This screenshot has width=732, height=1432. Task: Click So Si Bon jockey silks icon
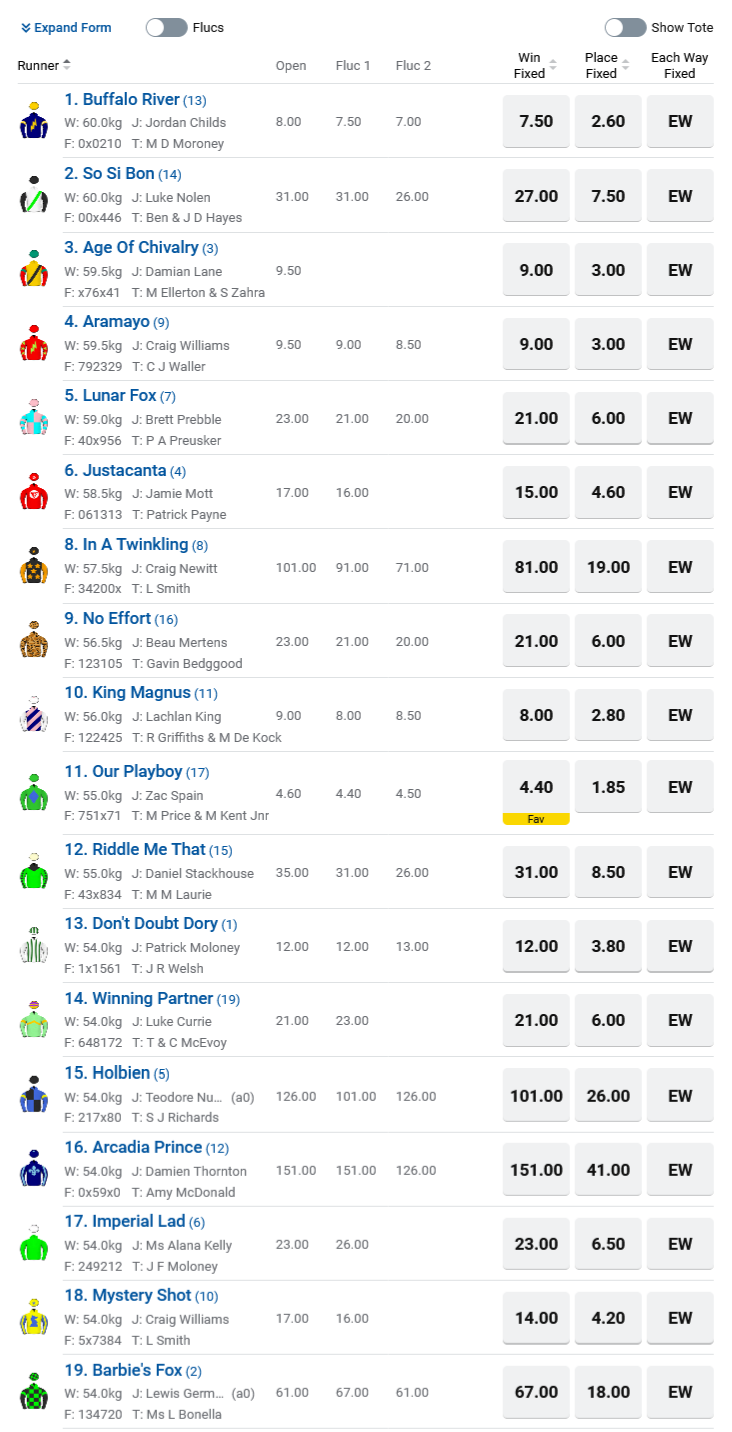34,195
